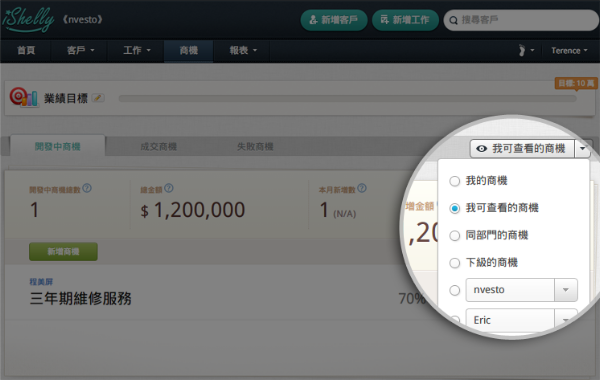
Task: Switch to 成交商機 tab
Action: click(158, 147)
